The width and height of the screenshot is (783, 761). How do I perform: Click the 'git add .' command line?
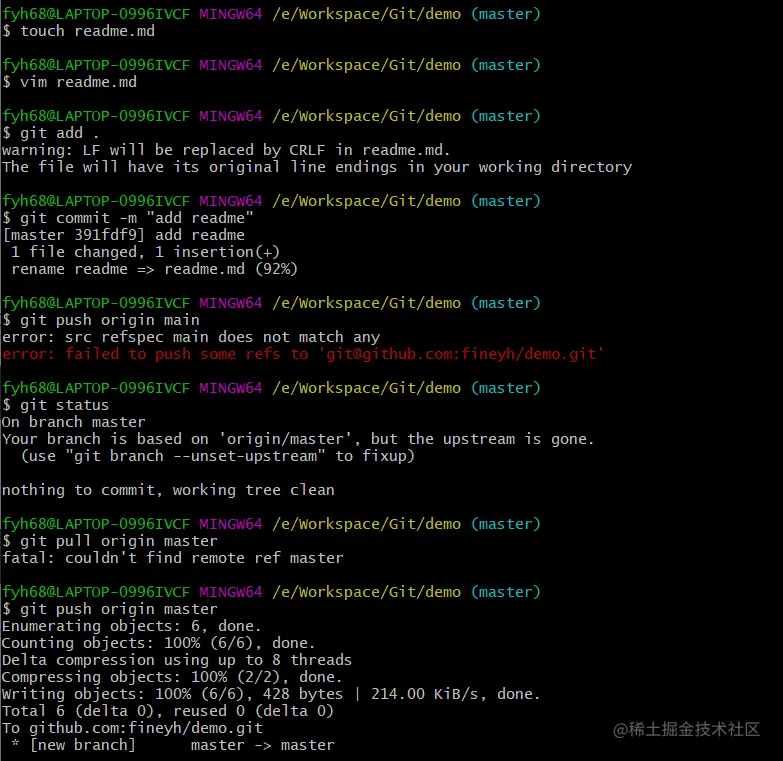tap(50, 133)
